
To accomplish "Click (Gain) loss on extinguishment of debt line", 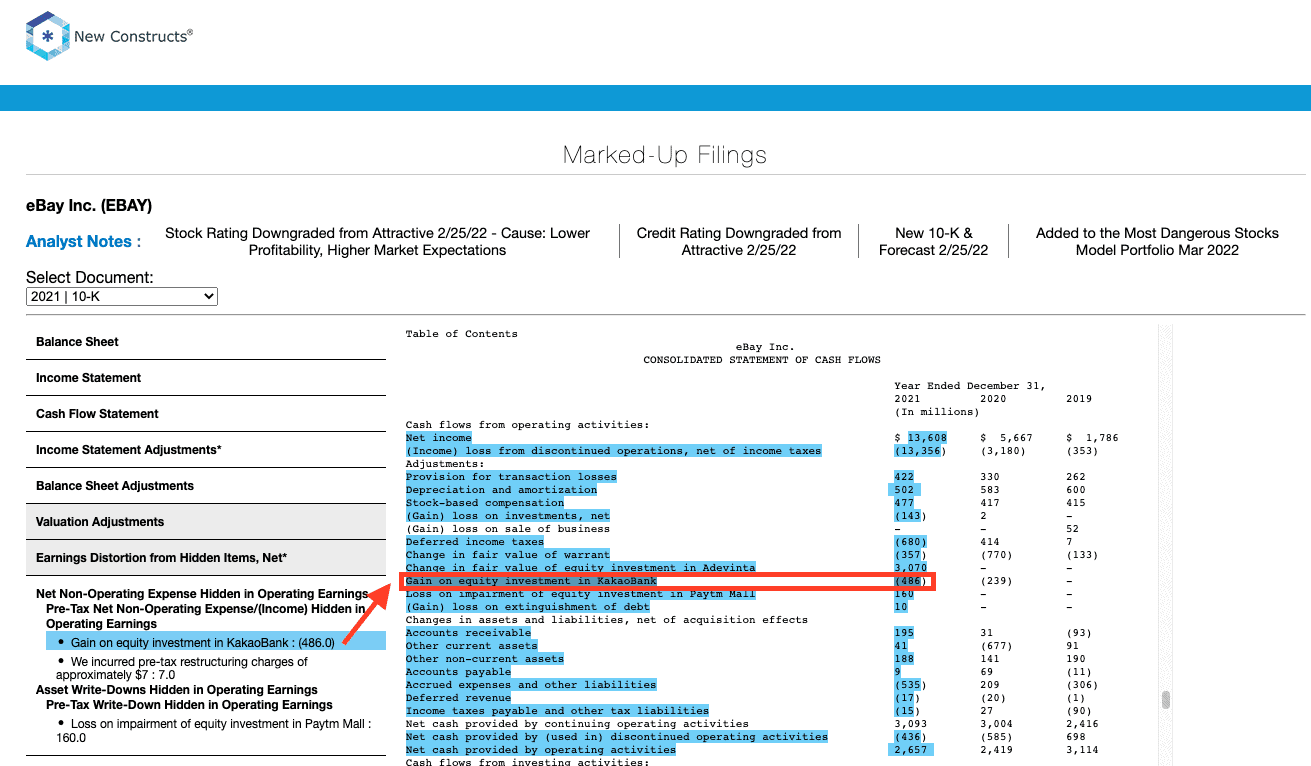I will (x=528, y=607).
